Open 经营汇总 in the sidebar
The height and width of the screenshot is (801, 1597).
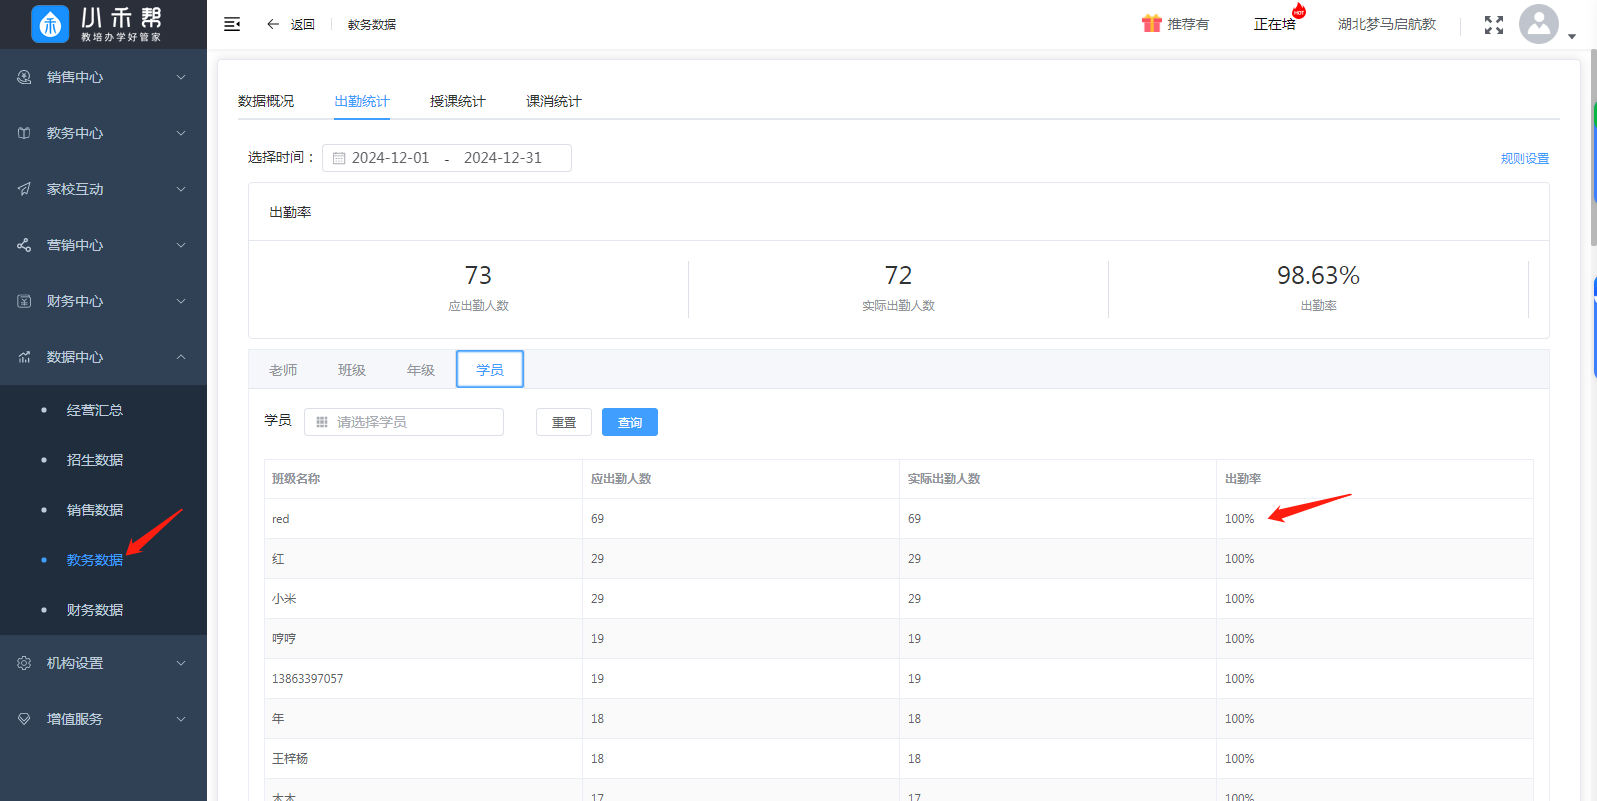pos(95,410)
